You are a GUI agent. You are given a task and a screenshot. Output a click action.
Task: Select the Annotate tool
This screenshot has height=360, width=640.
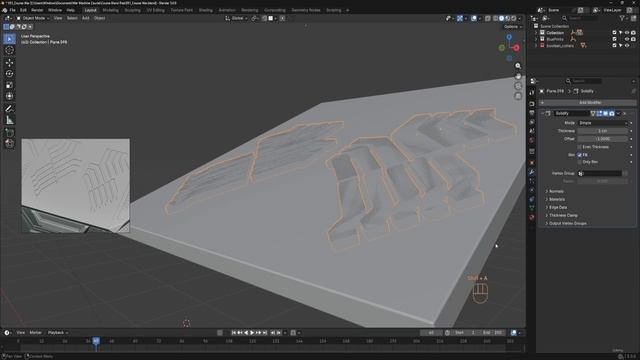9,109
